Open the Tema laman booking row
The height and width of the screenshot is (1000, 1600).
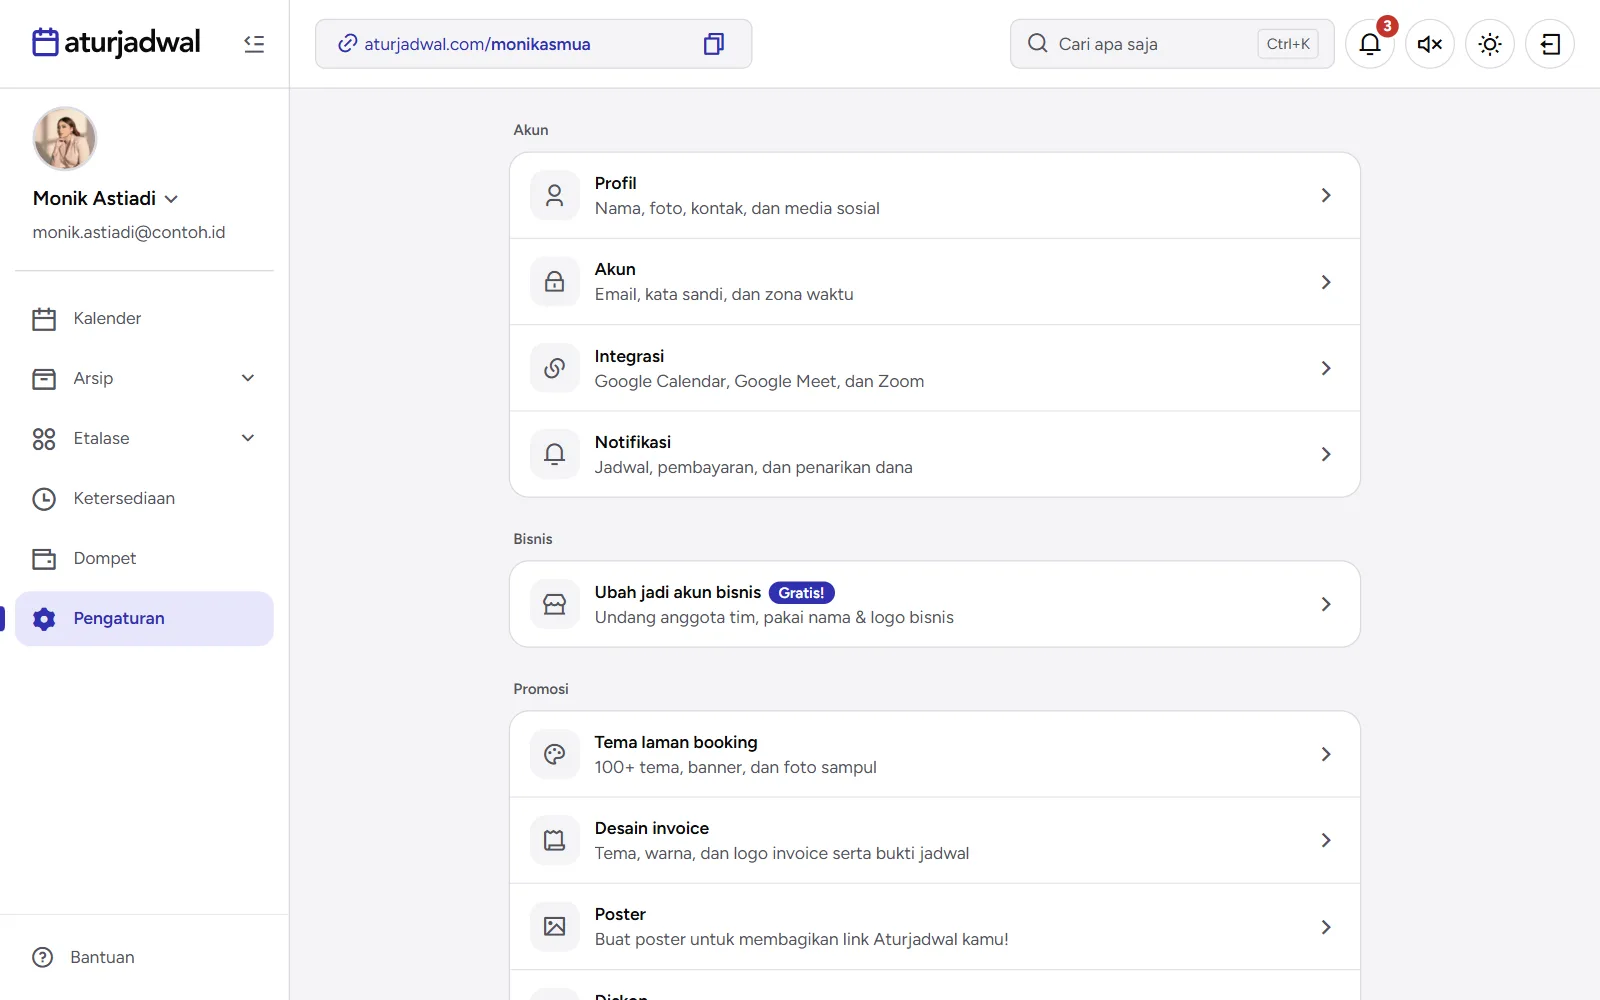click(x=935, y=754)
